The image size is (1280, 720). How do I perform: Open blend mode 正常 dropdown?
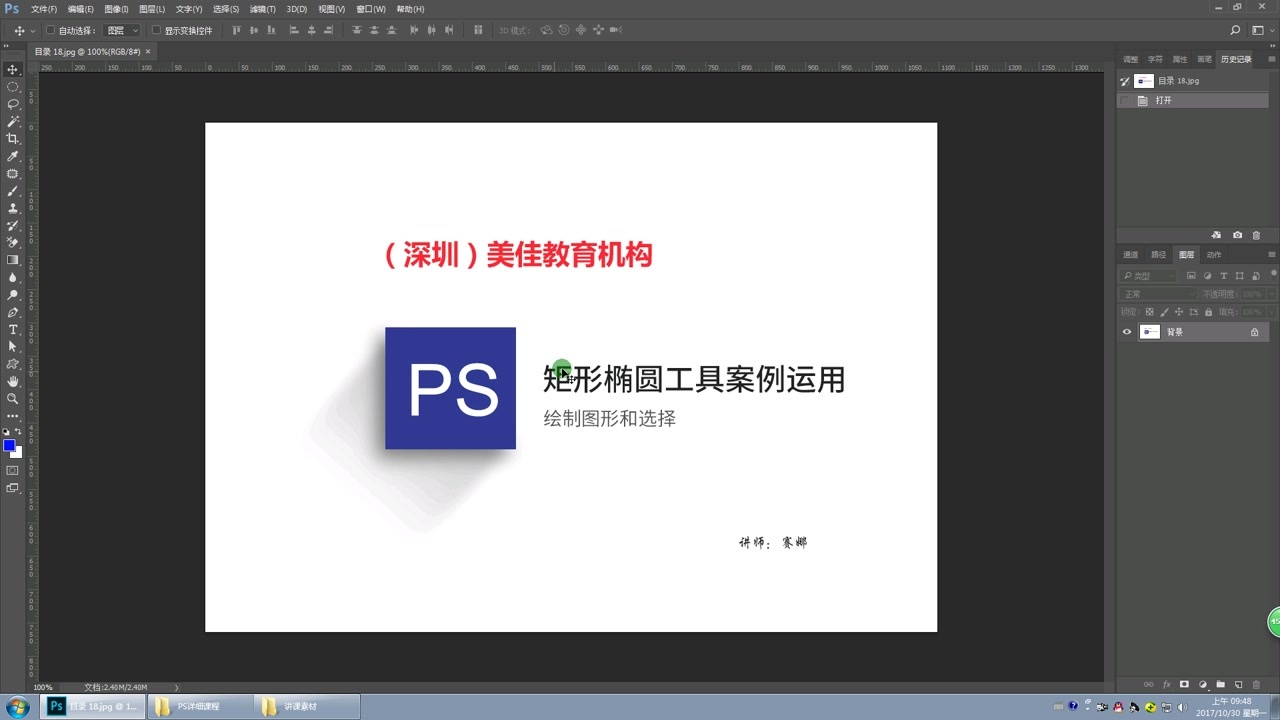point(1157,294)
